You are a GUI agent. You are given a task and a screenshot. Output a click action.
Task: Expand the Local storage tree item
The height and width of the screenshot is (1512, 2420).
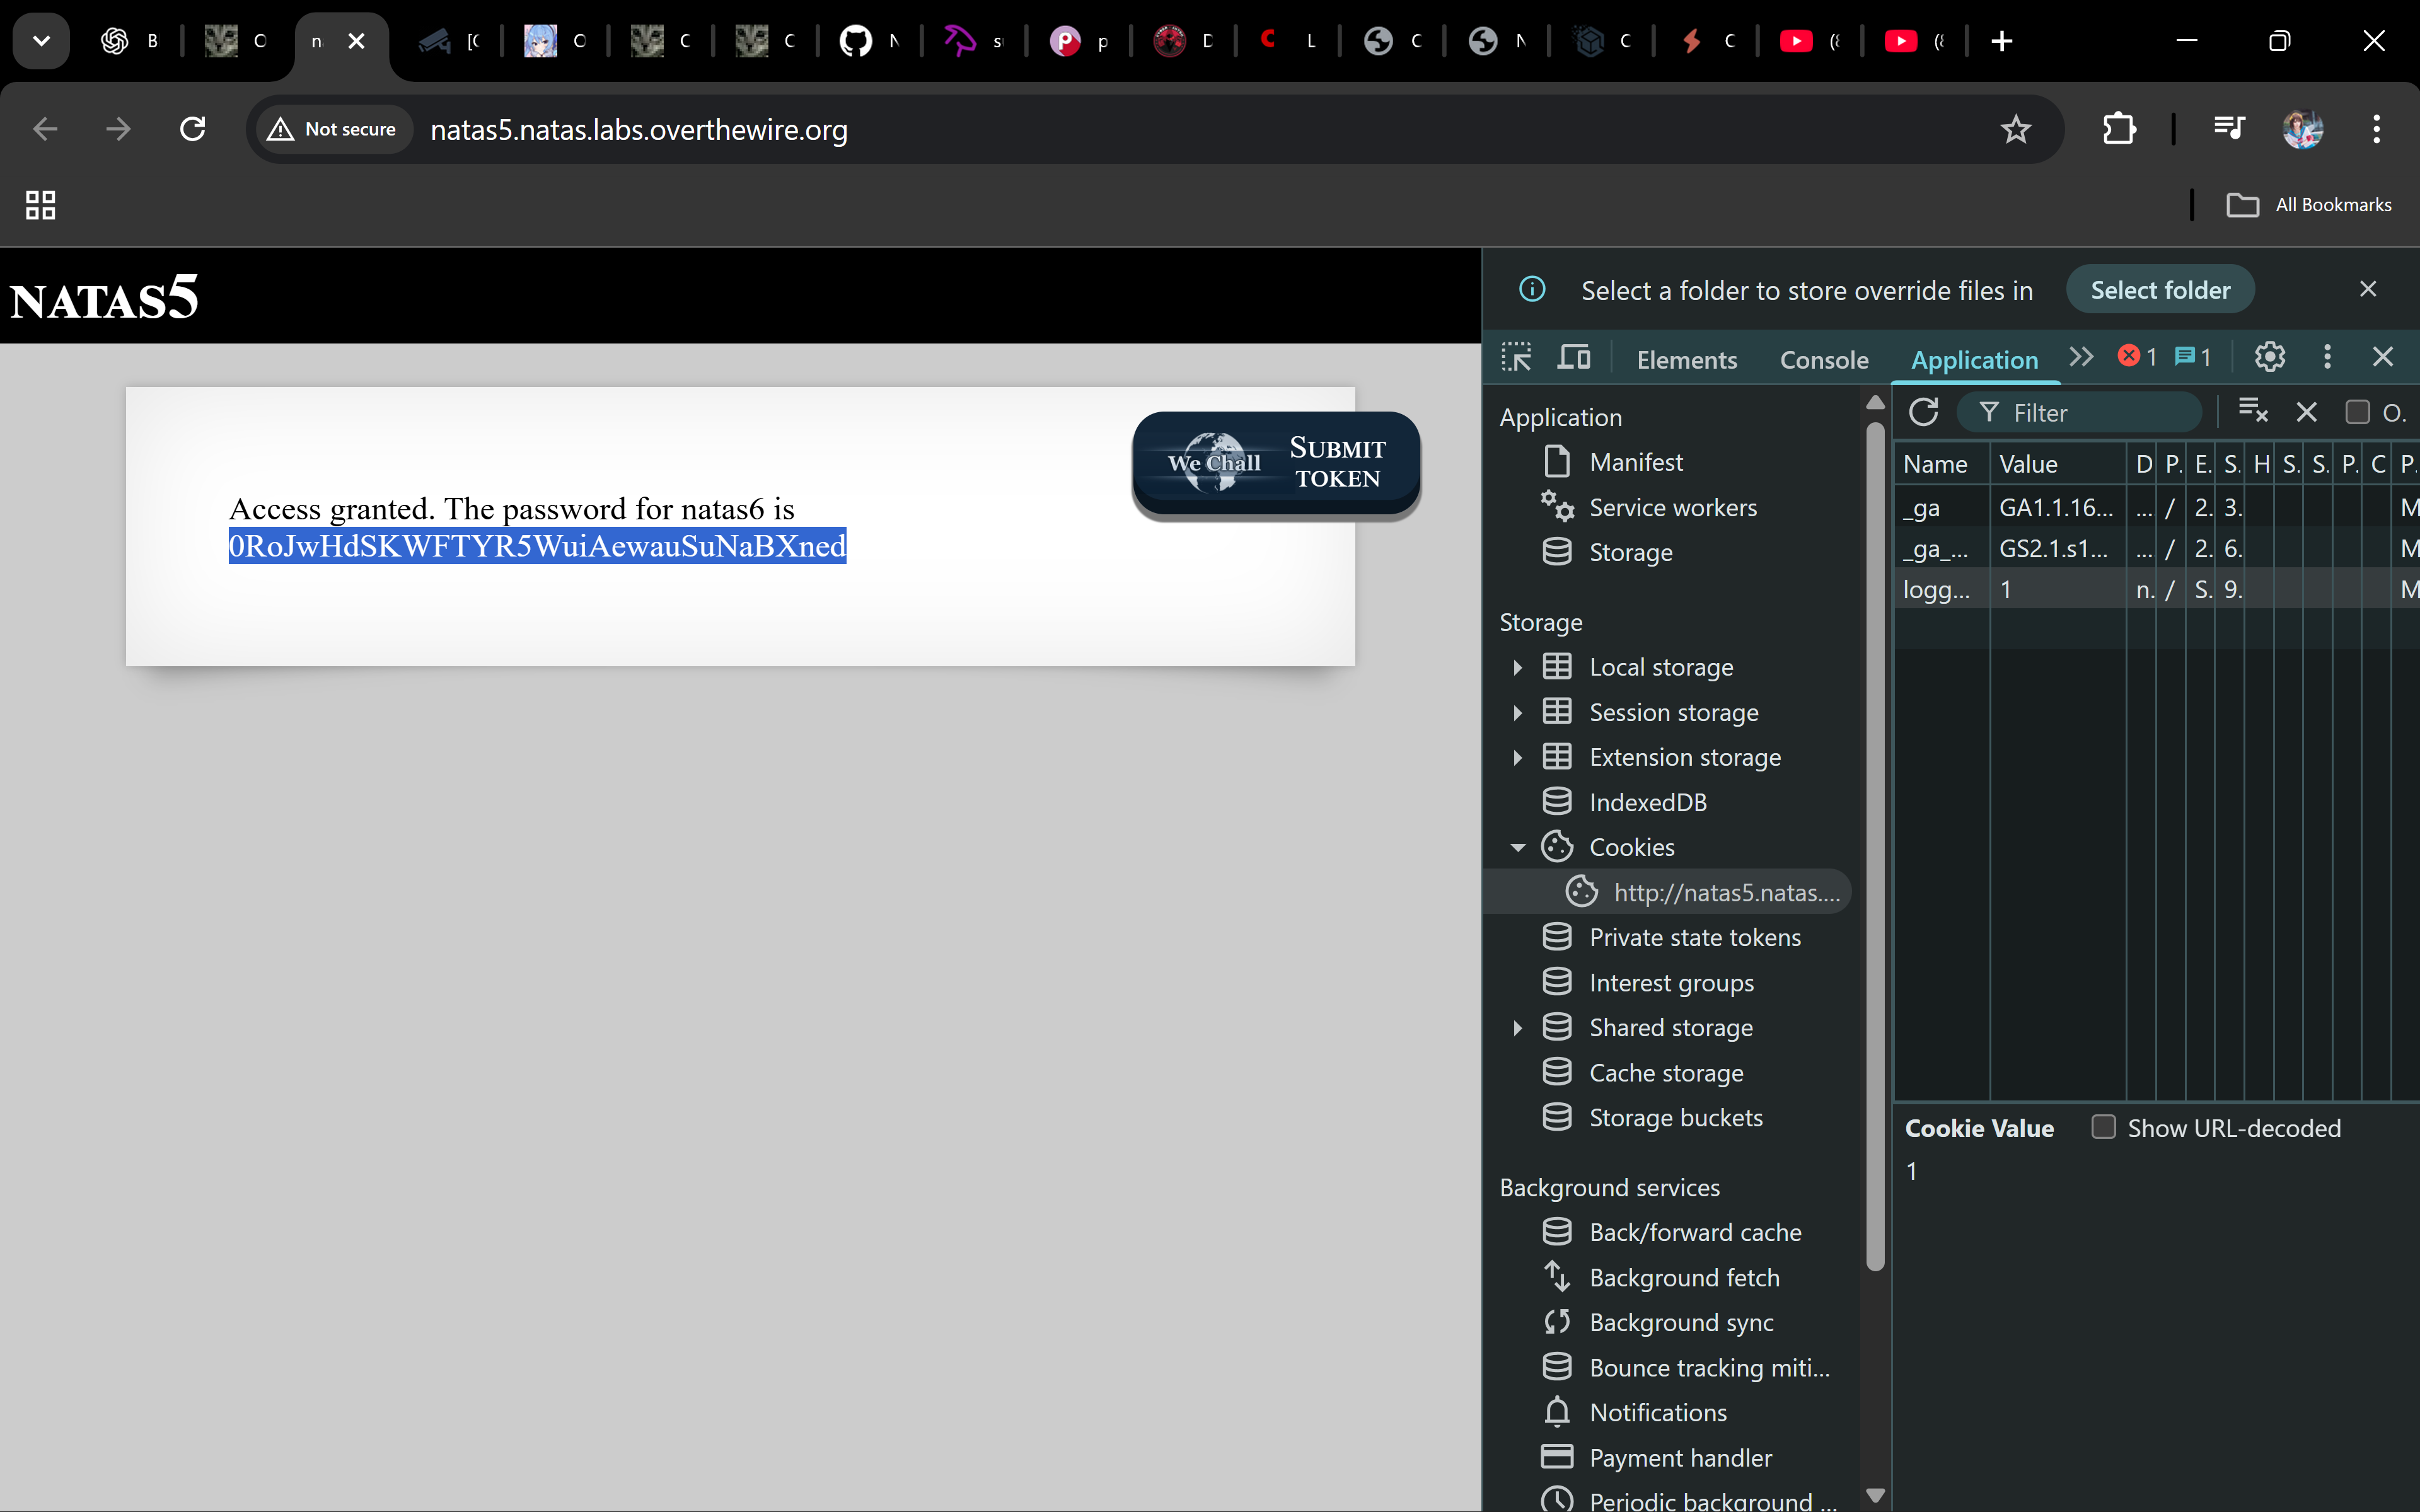point(1517,667)
